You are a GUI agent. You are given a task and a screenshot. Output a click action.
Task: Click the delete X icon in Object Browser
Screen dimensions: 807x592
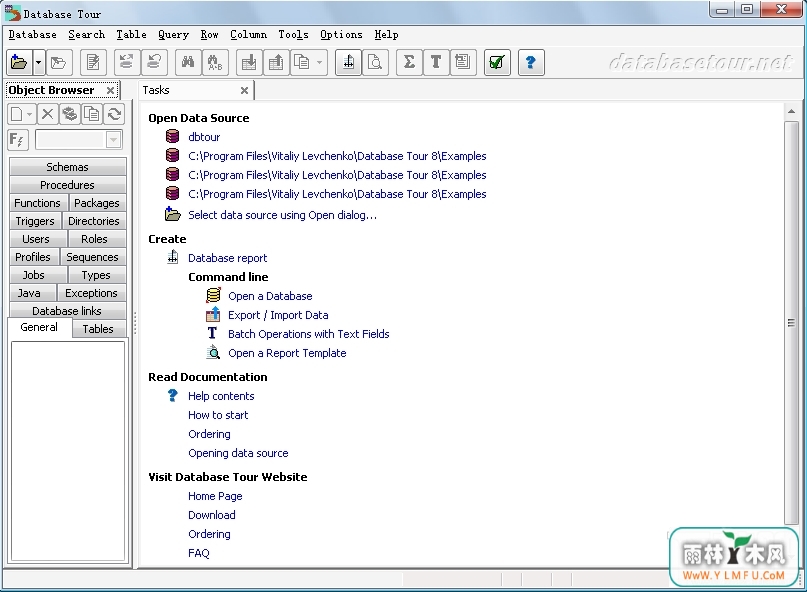47,114
